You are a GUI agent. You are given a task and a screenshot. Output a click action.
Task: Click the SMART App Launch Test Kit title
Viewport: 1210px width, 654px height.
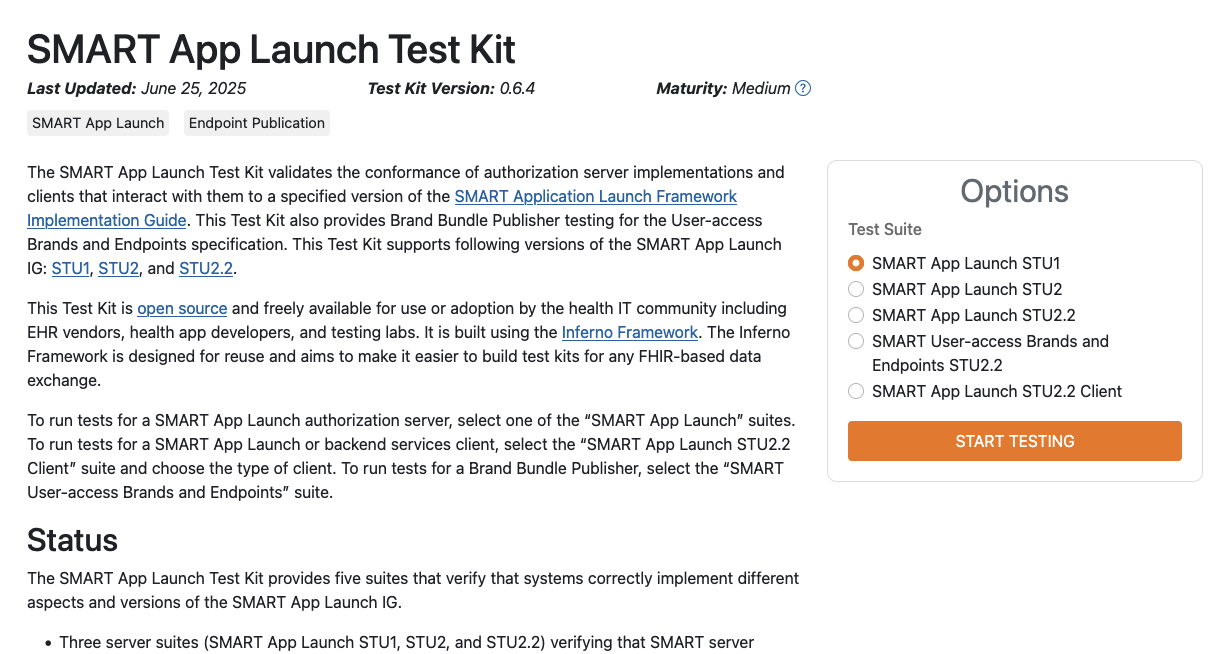[271, 49]
